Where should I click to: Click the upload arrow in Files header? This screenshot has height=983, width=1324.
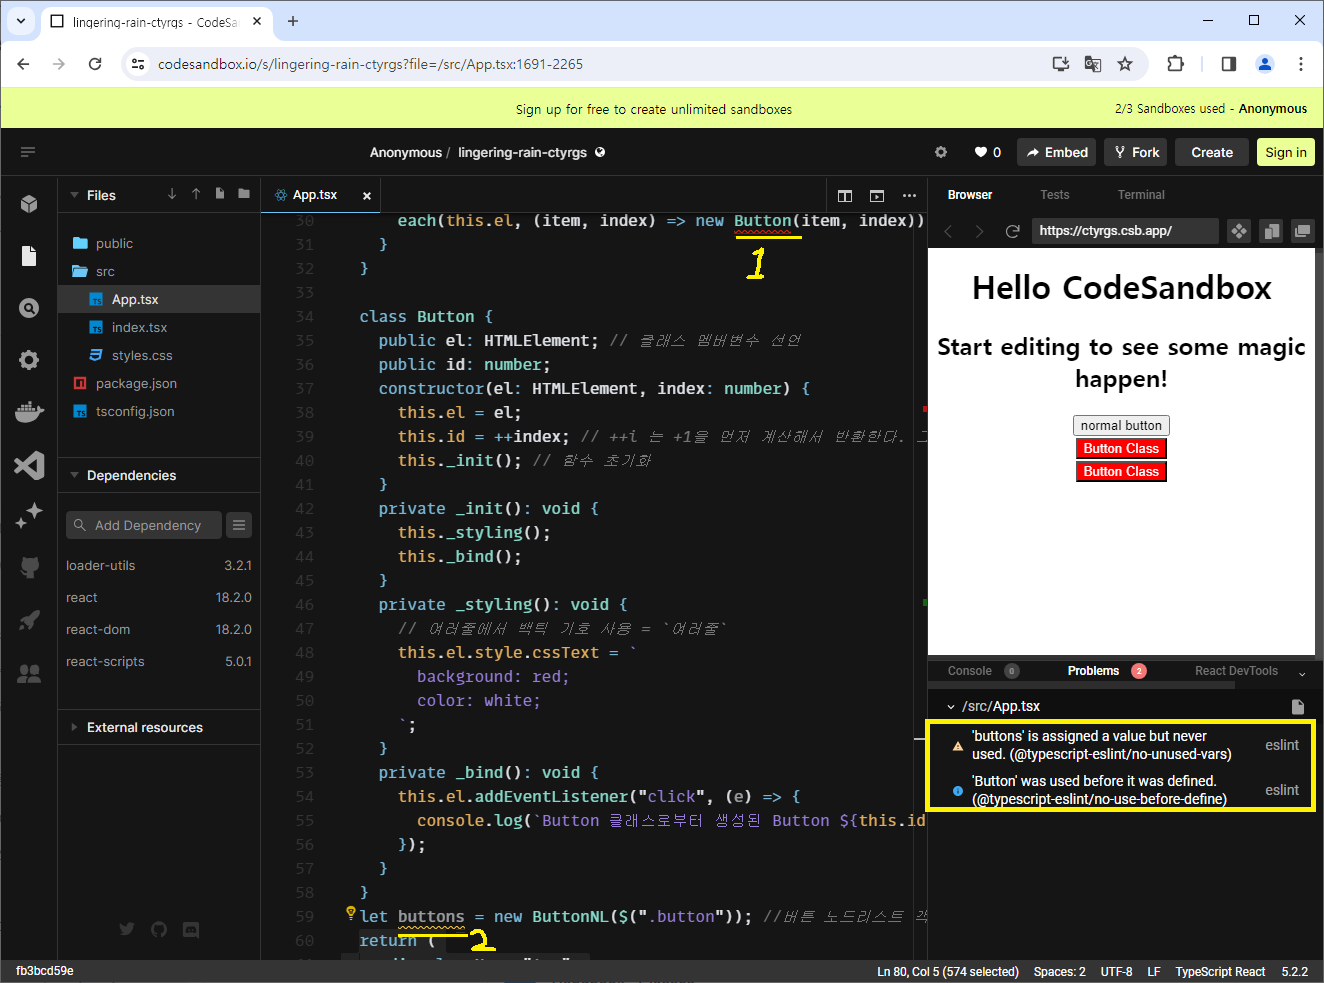(x=196, y=194)
